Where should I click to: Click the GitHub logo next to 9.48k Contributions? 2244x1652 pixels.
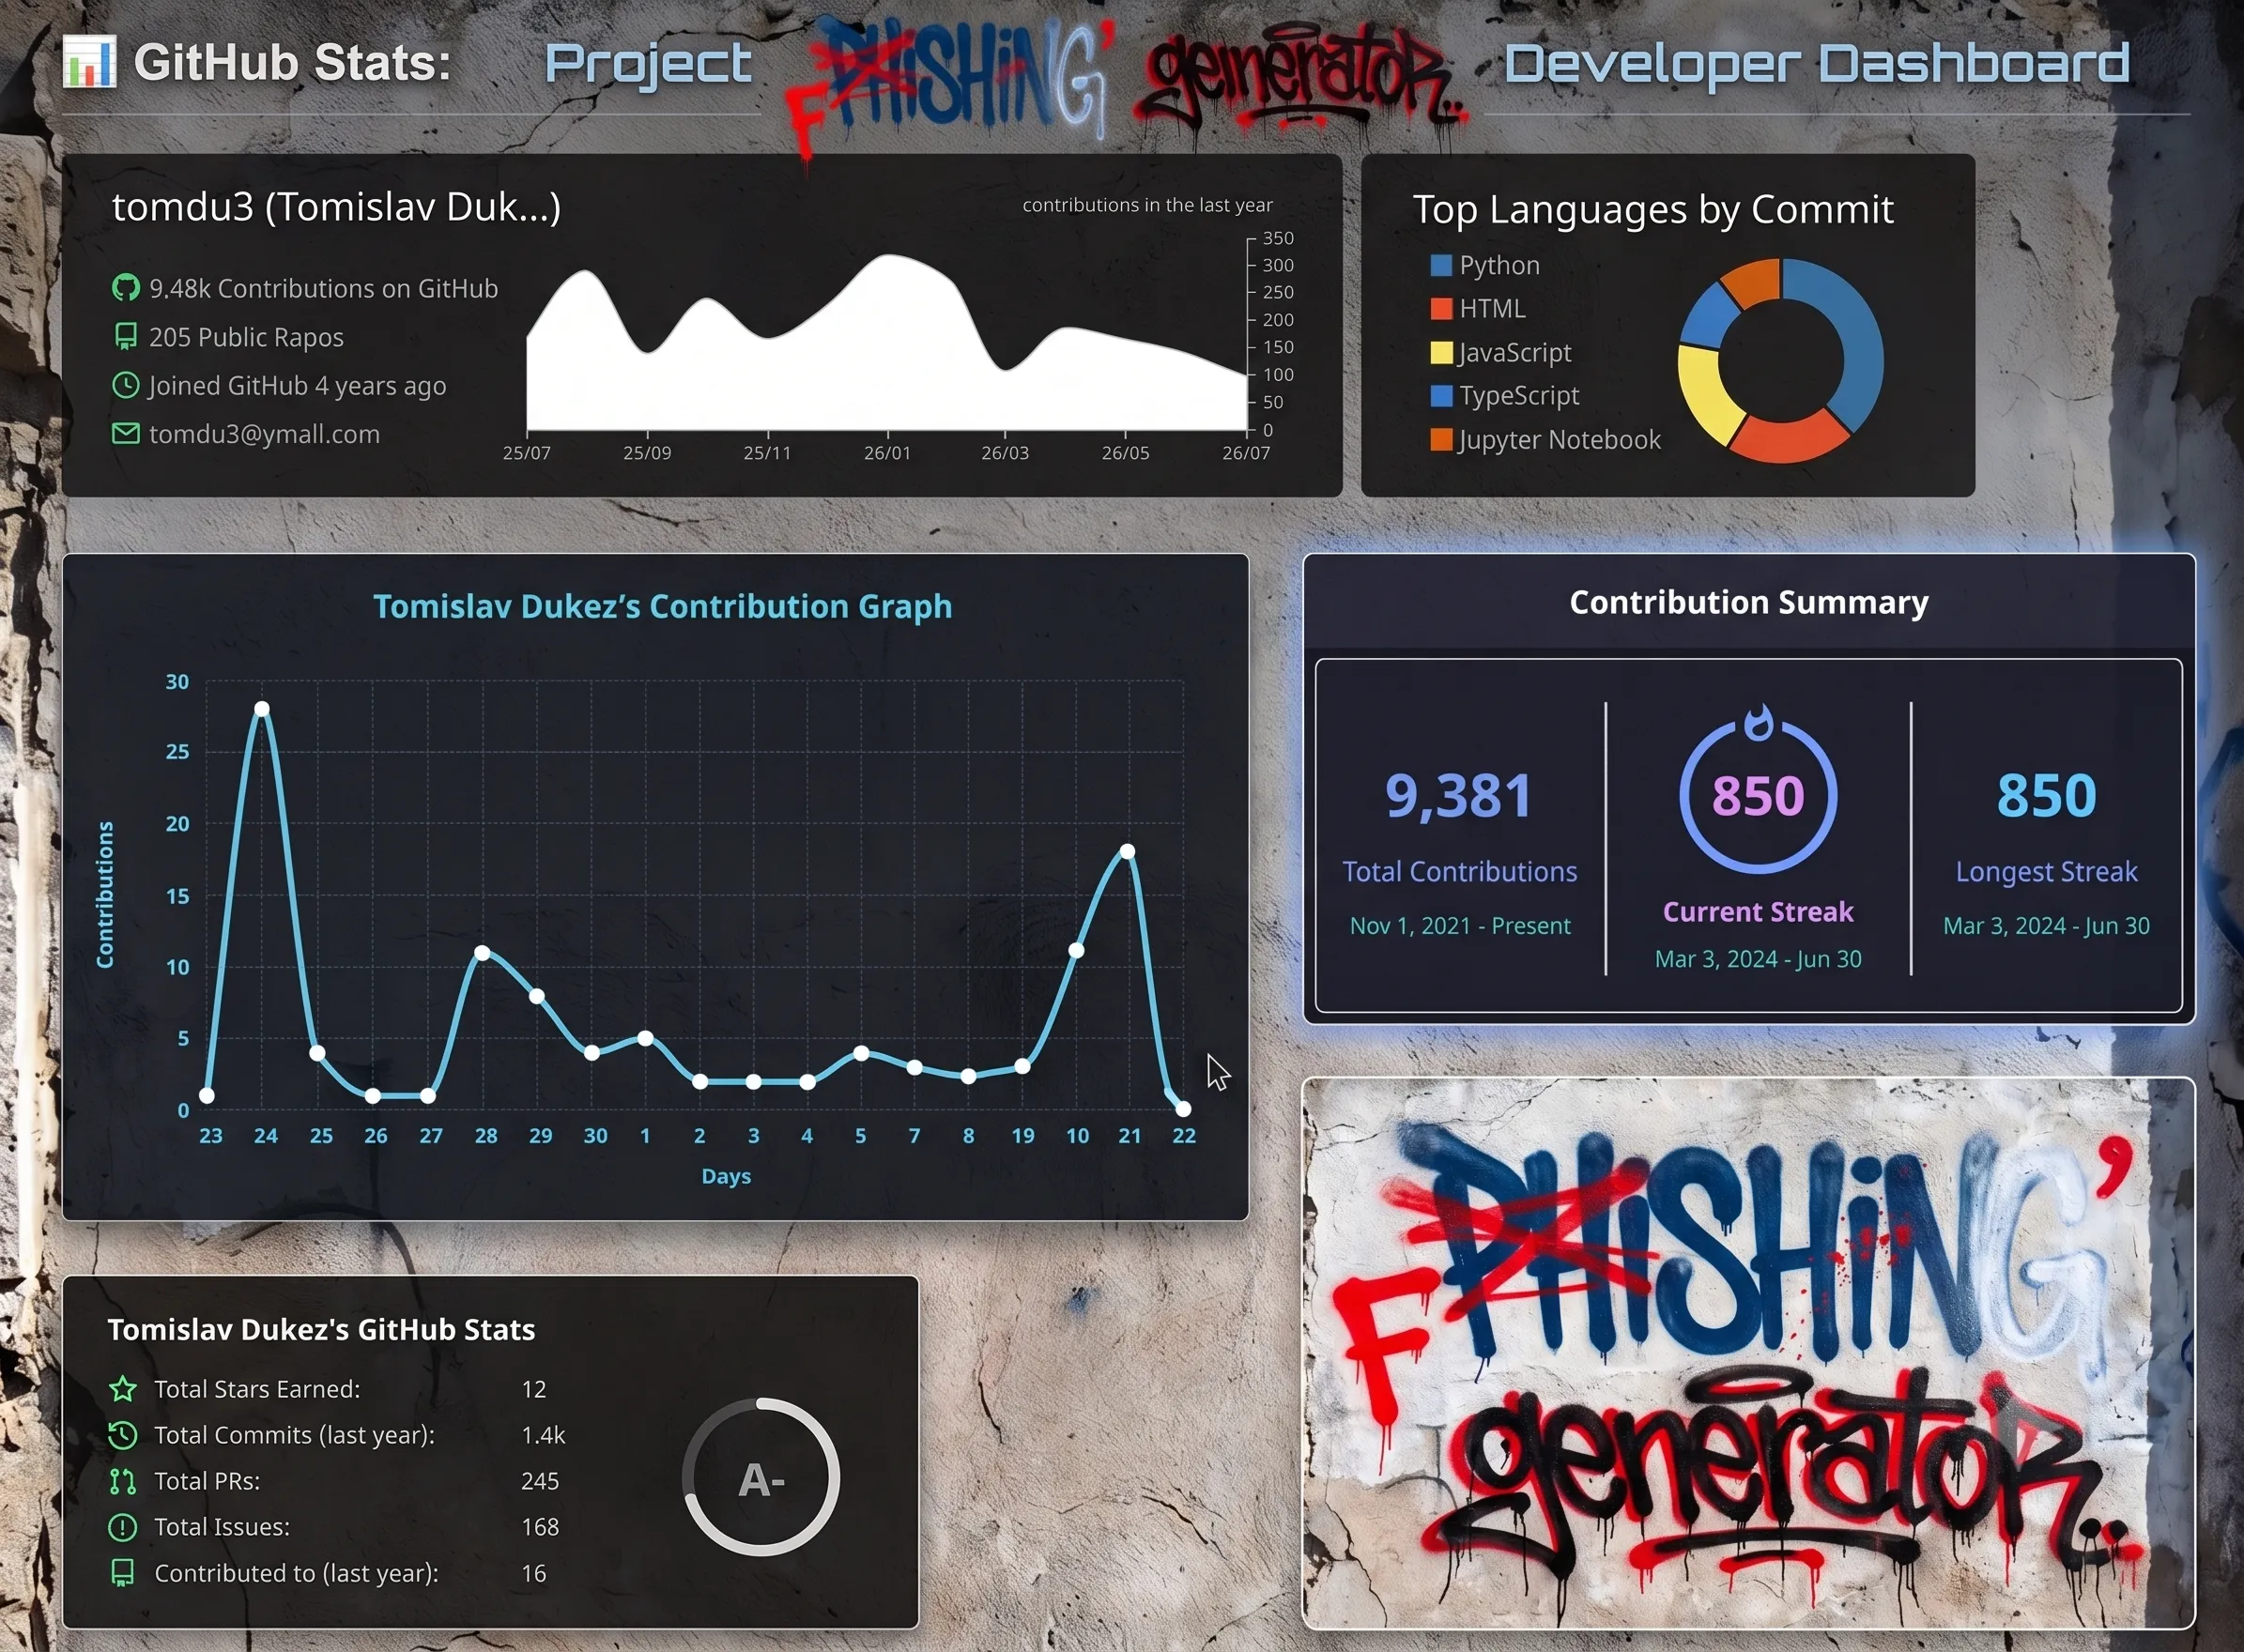[x=125, y=288]
